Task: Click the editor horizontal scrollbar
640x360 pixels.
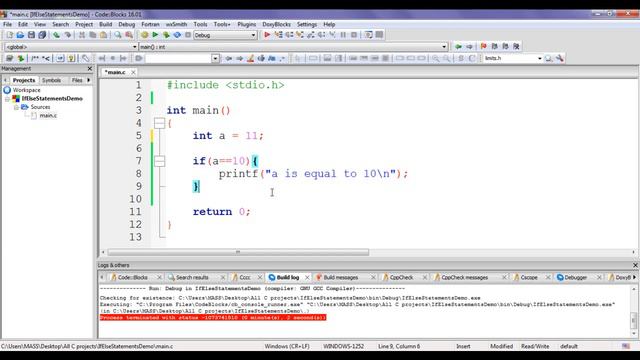Action: pyautogui.click(x=238, y=252)
